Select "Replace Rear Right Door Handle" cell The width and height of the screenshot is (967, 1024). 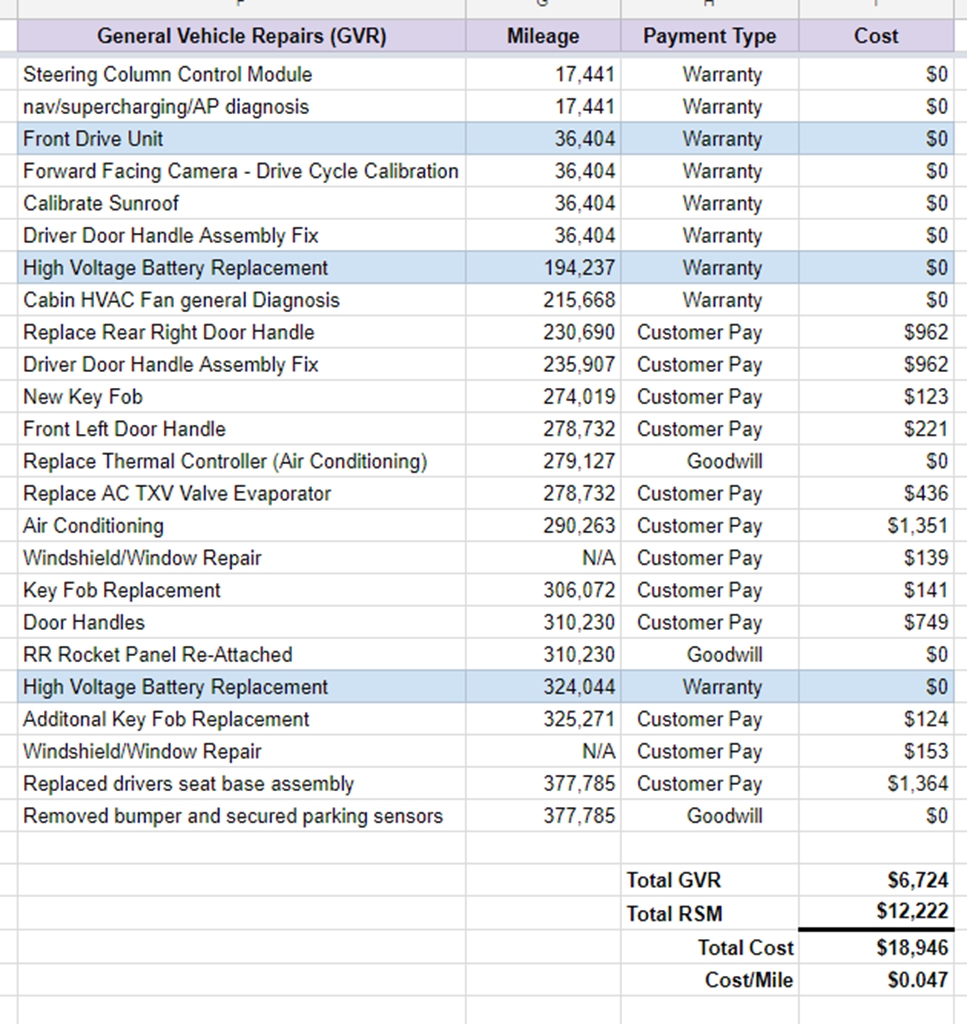[x=242, y=332]
